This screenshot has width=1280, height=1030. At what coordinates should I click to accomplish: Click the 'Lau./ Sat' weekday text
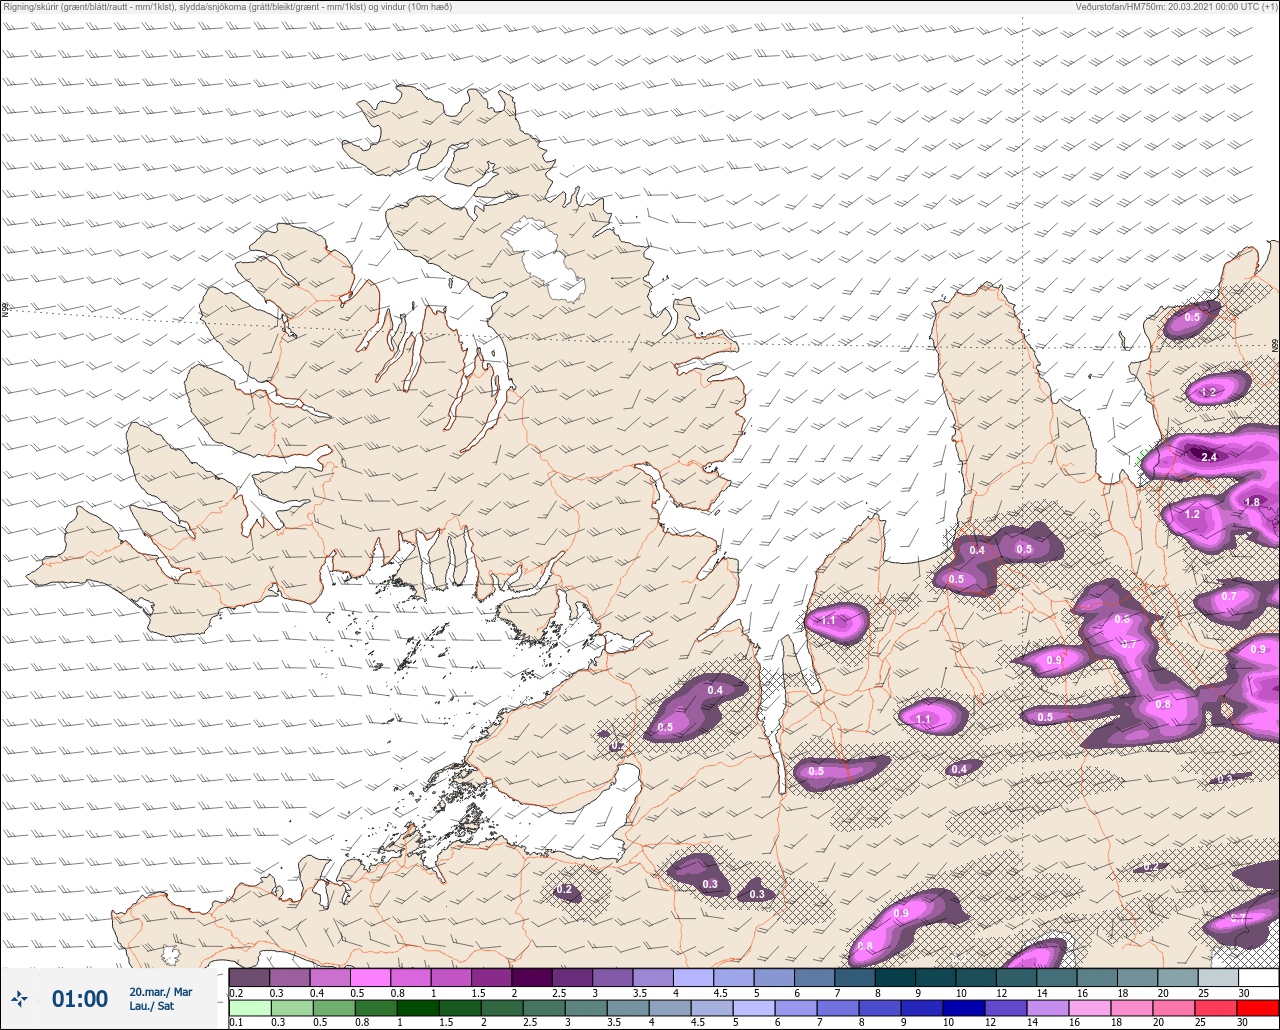click(152, 1007)
